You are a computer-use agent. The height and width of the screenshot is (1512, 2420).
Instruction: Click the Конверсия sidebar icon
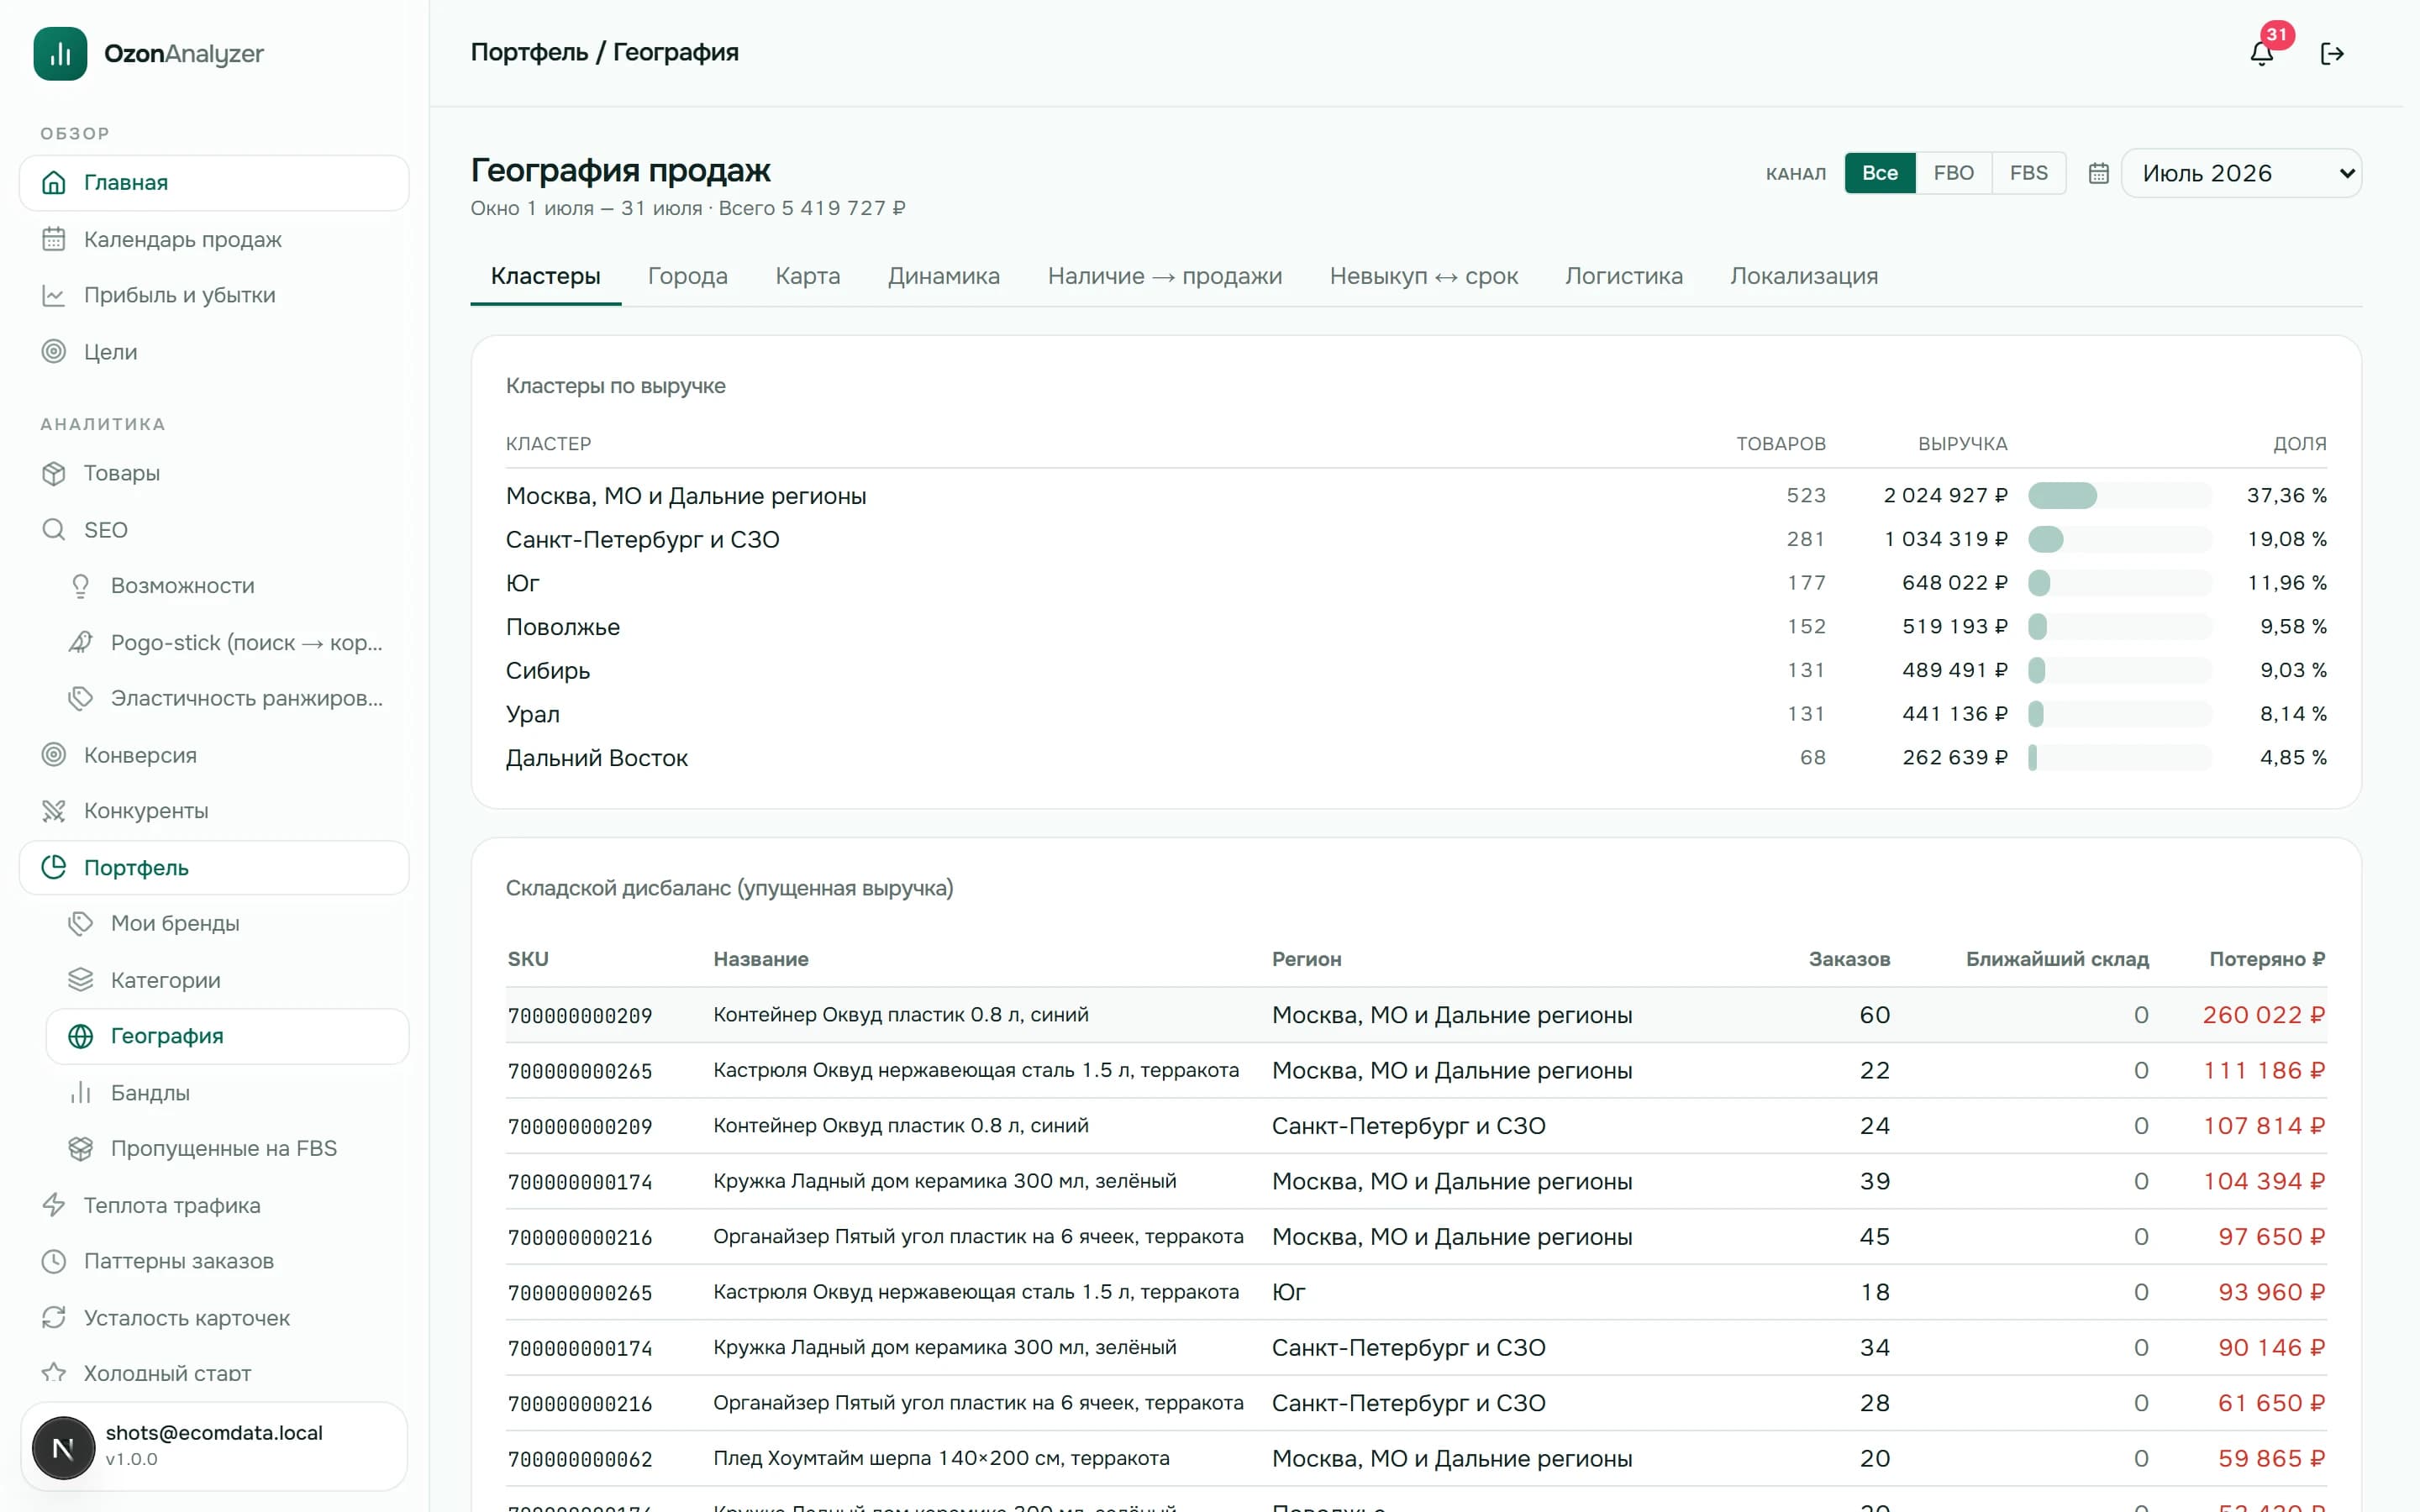54,754
